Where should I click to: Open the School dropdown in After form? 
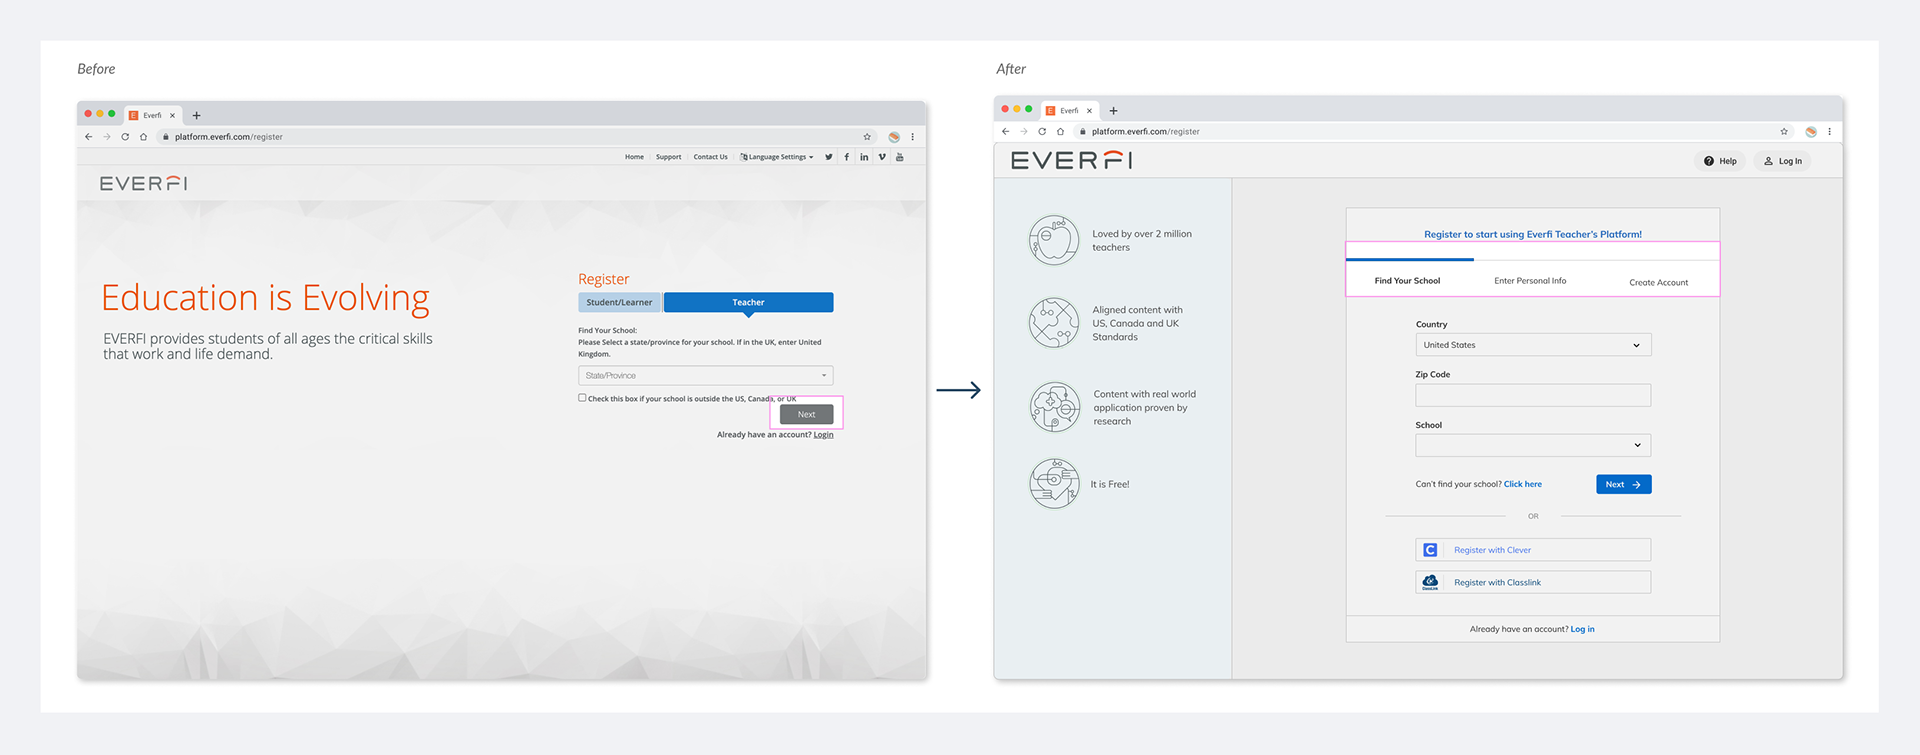coord(1533,445)
